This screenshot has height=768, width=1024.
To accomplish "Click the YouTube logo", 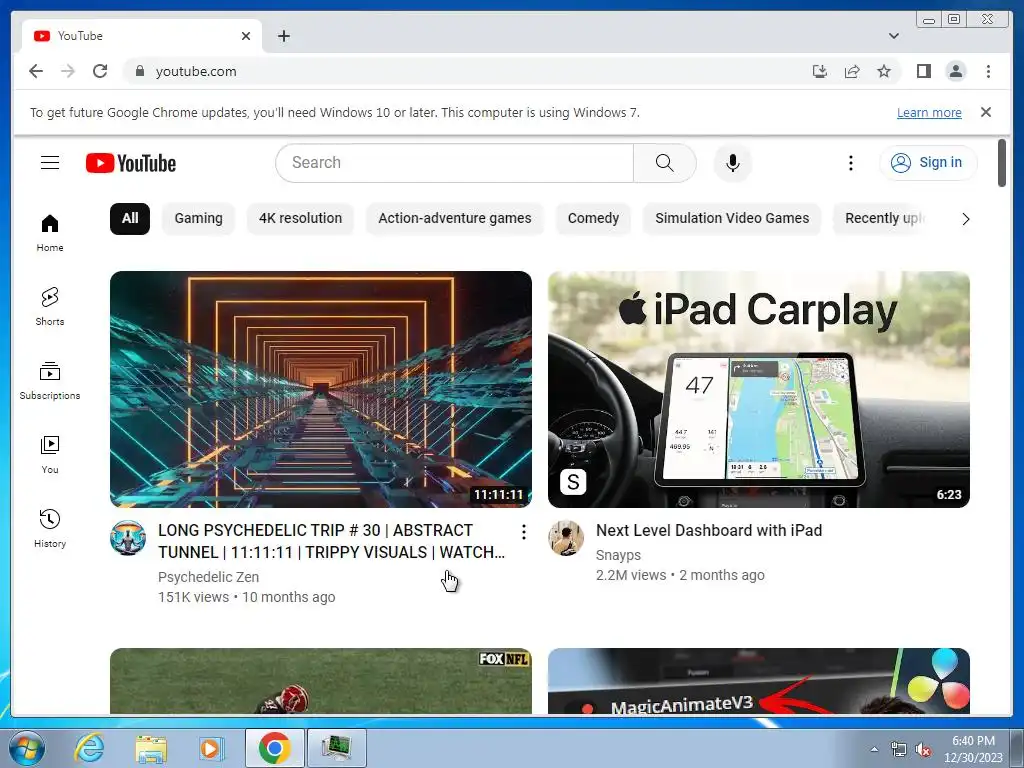I will click(x=131, y=163).
